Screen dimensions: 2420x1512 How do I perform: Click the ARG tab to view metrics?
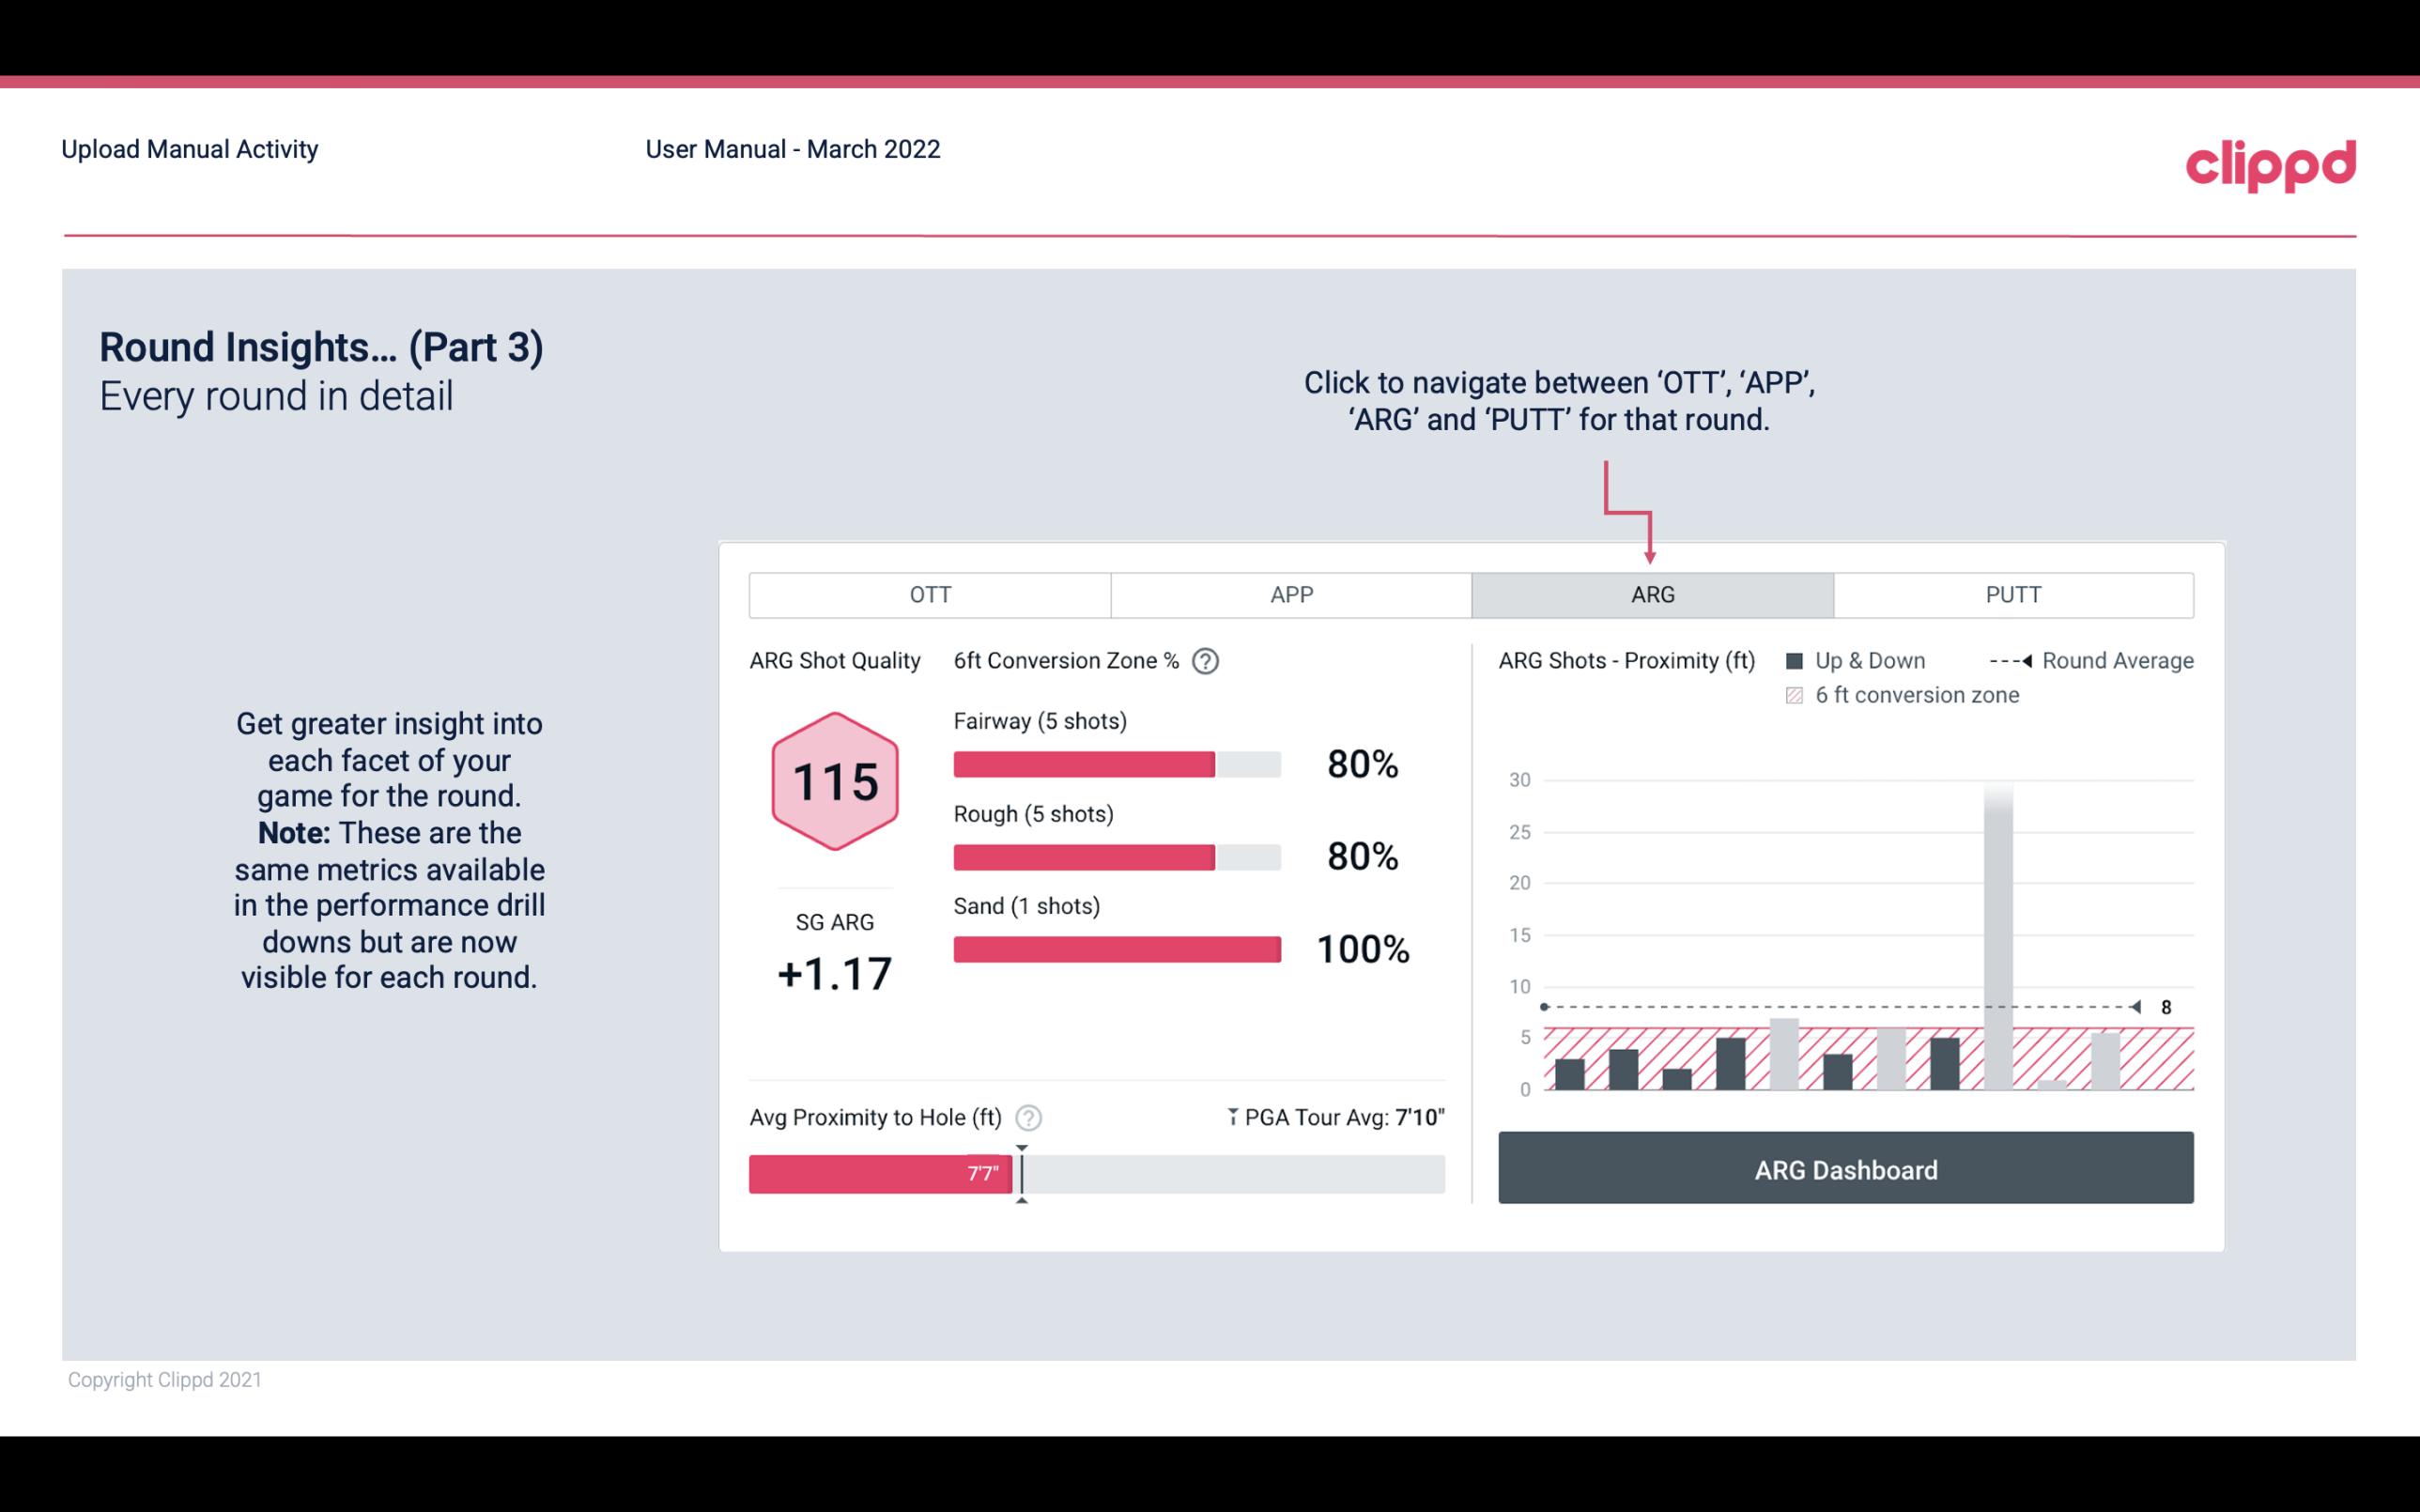coord(1649,595)
